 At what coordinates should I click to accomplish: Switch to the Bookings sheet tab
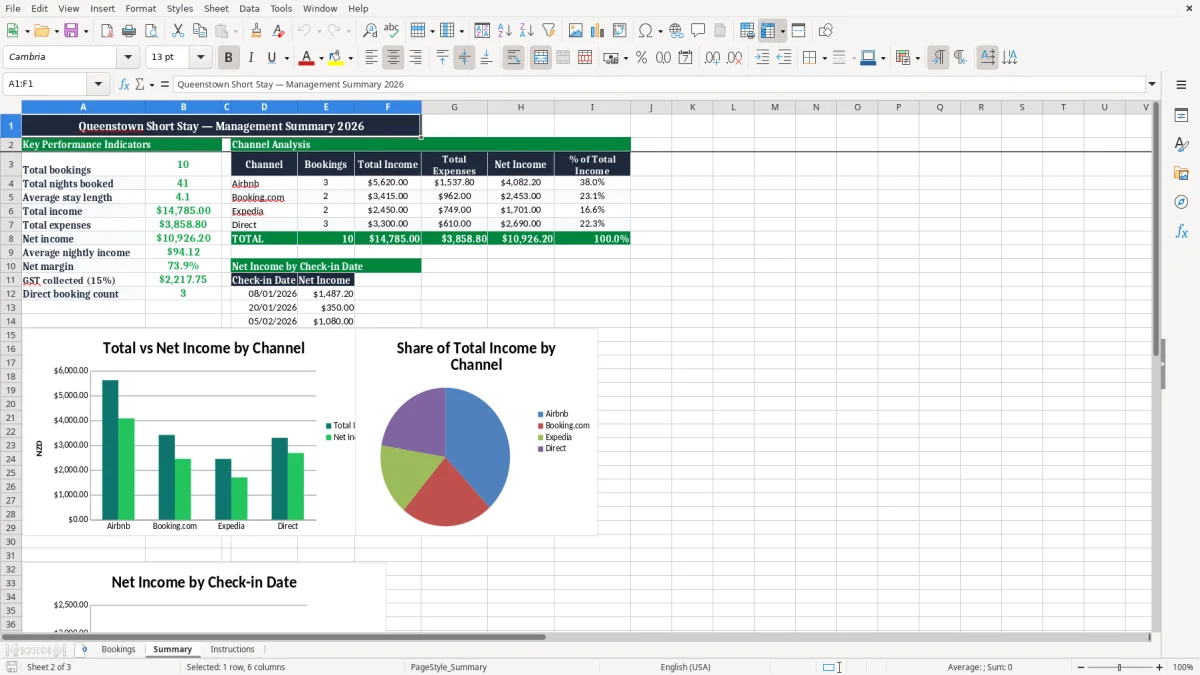coord(118,650)
